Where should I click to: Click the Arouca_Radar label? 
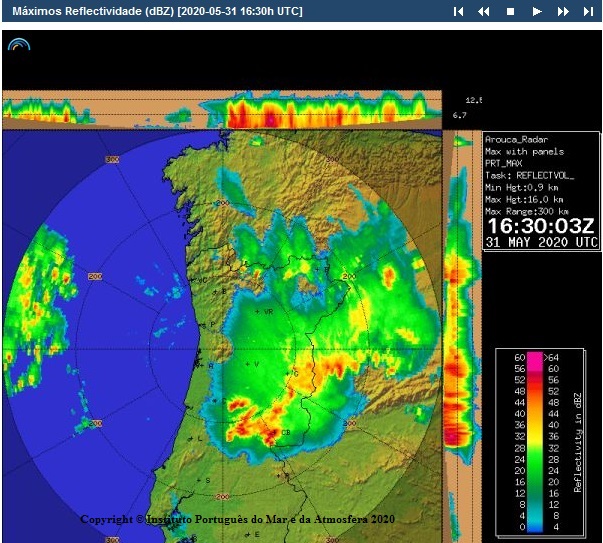coord(516,139)
